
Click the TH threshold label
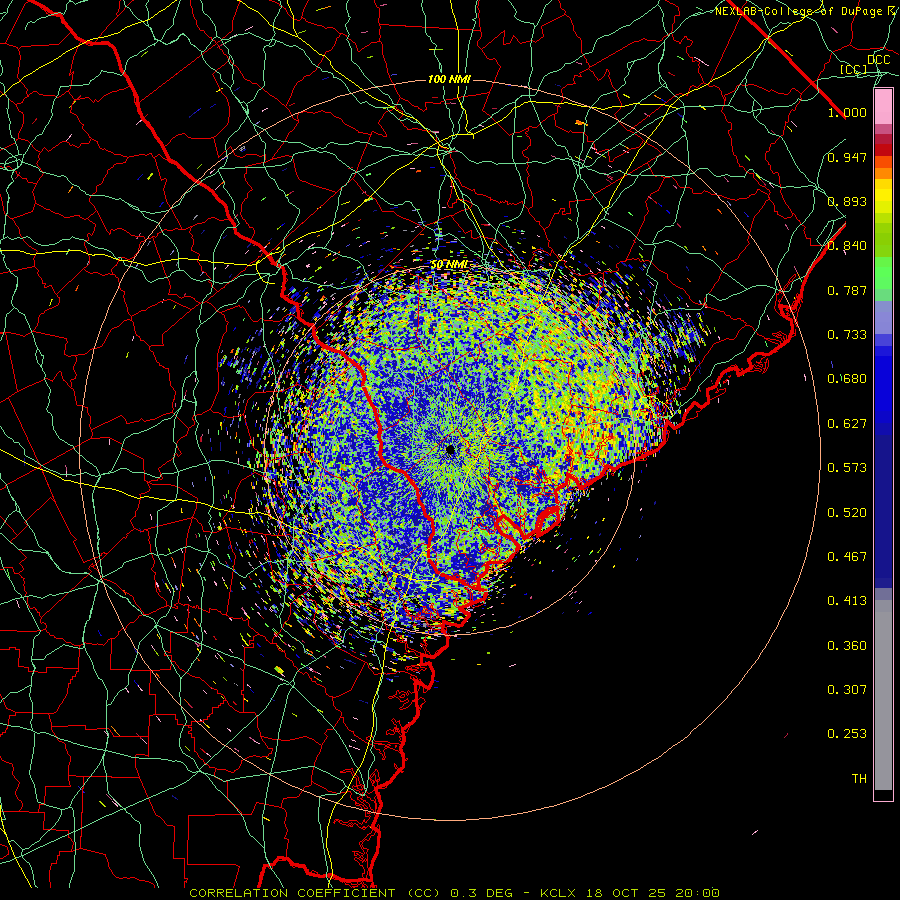859,779
